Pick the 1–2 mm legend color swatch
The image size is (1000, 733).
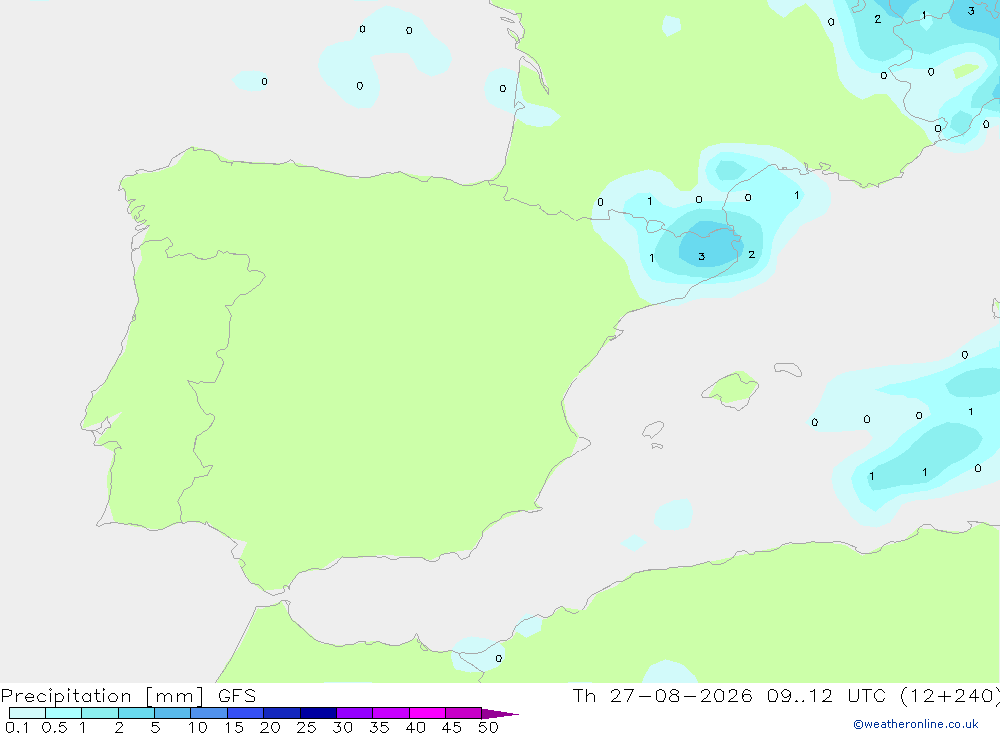[100, 713]
